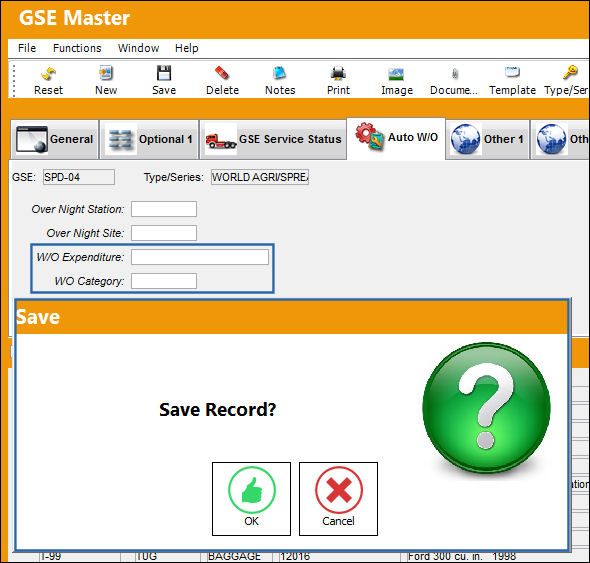Click the Over Night Station field
590x563 pixels.
164,209
